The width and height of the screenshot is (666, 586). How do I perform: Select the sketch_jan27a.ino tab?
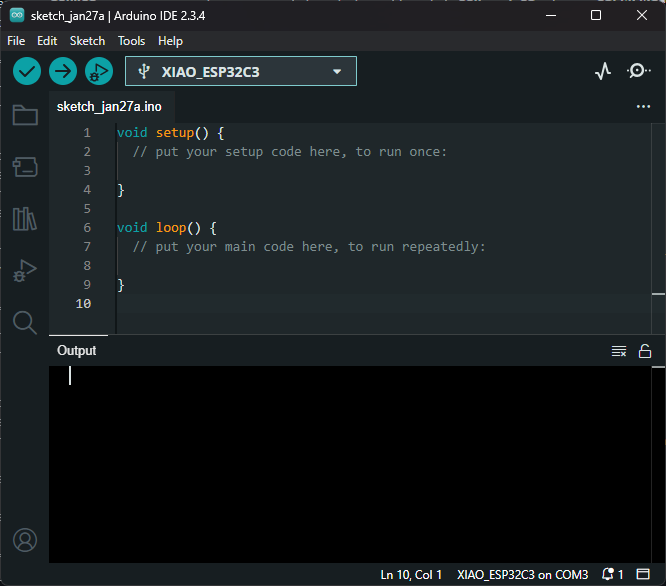tap(109, 106)
